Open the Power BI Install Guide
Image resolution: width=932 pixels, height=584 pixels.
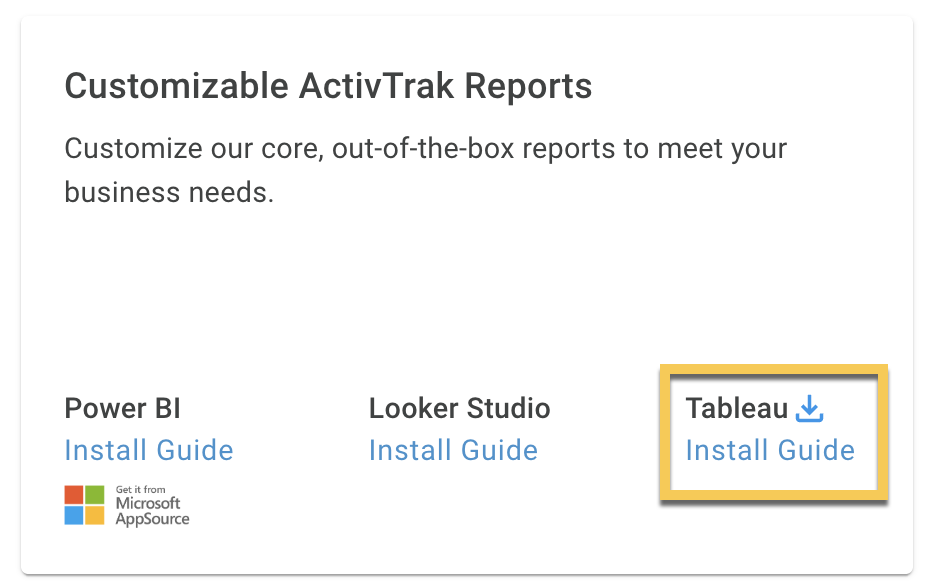(x=149, y=450)
